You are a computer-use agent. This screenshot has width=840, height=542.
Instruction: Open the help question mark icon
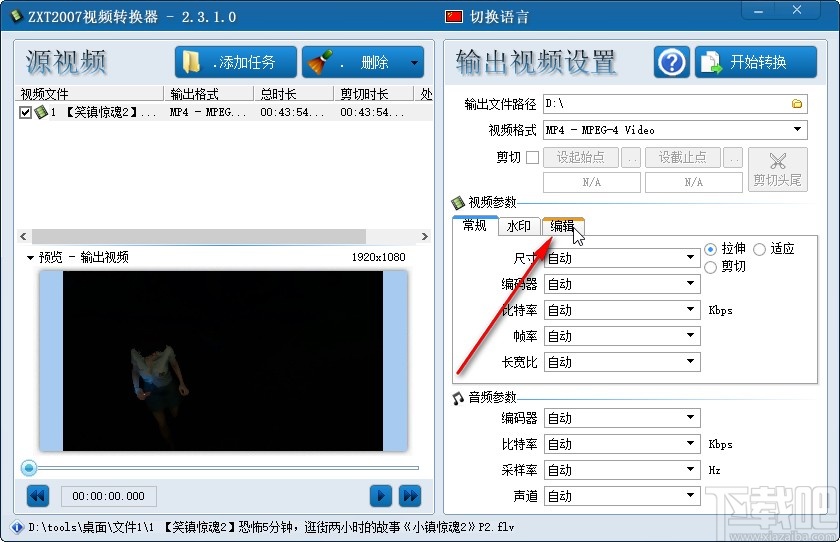(x=672, y=62)
